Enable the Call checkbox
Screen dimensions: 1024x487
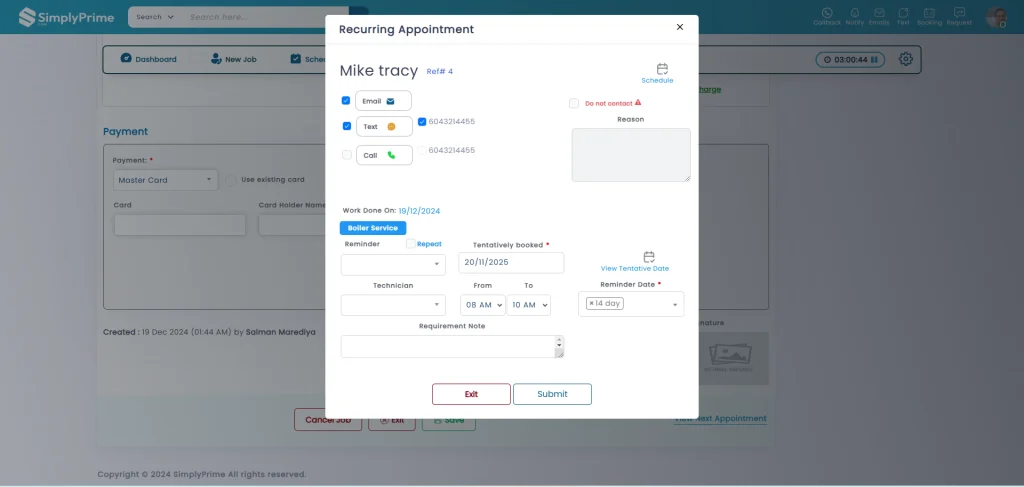pyautogui.click(x=346, y=155)
